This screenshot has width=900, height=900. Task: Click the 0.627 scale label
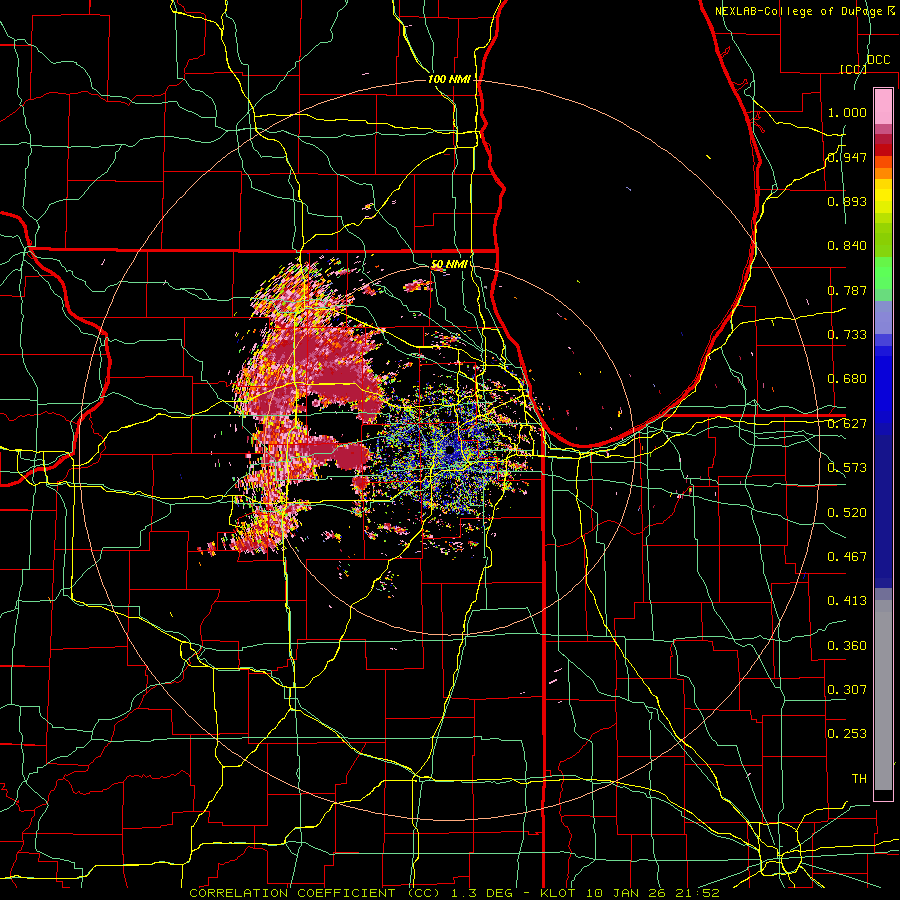coord(847,424)
